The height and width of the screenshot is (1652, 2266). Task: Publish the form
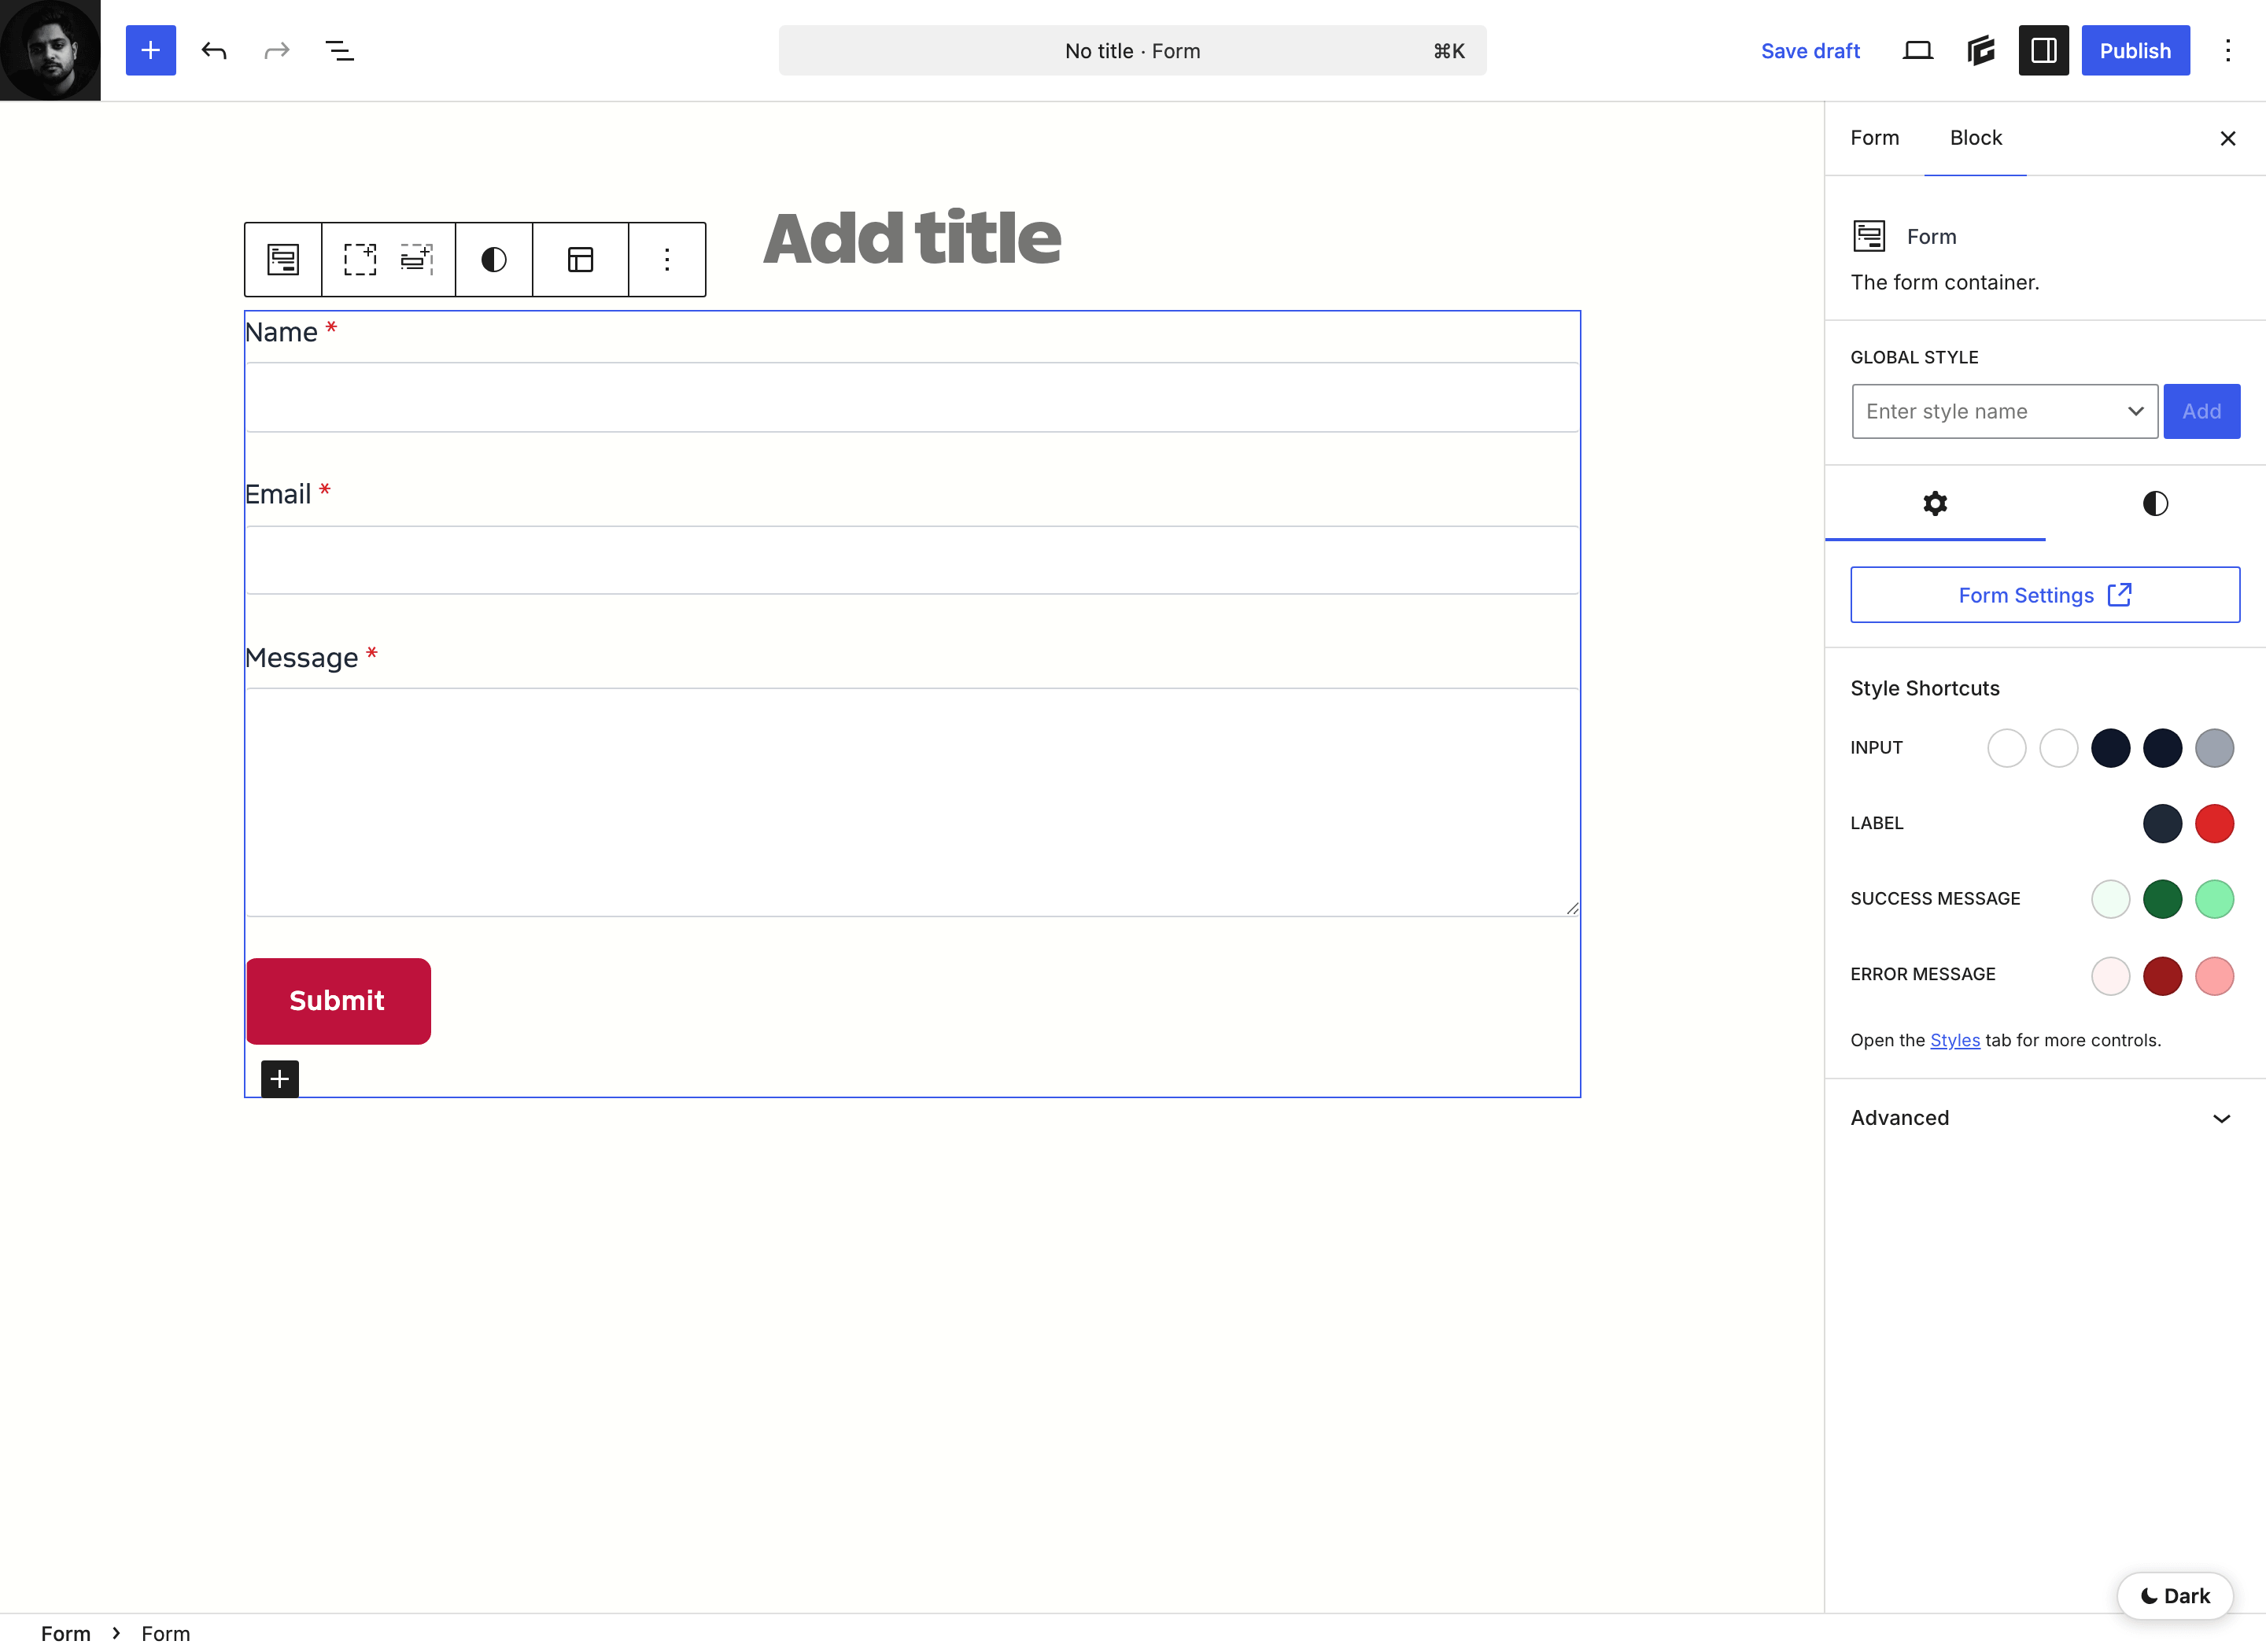pos(2135,50)
